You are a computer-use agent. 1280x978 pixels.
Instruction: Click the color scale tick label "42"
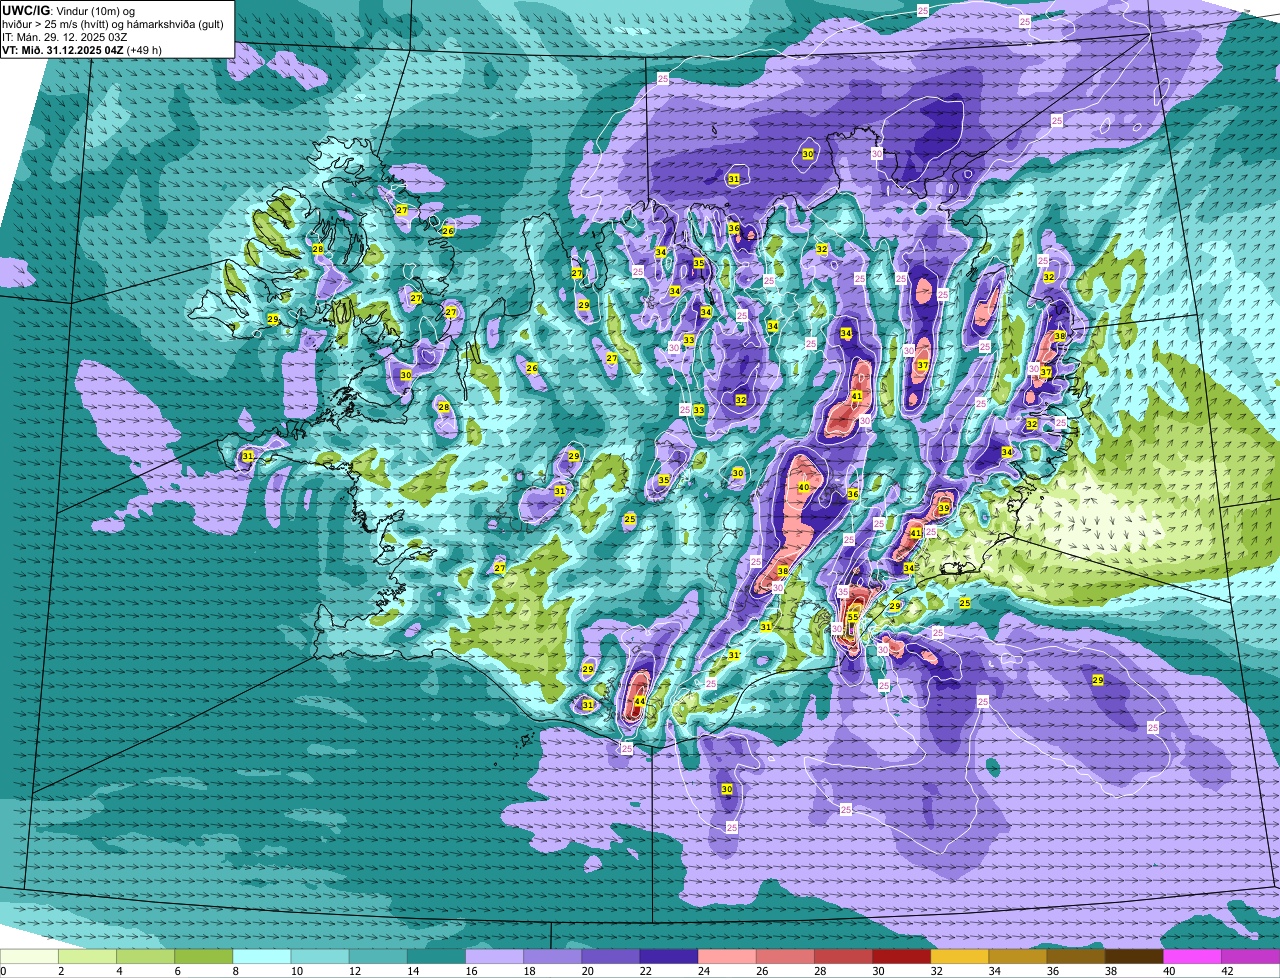click(x=1227, y=971)
